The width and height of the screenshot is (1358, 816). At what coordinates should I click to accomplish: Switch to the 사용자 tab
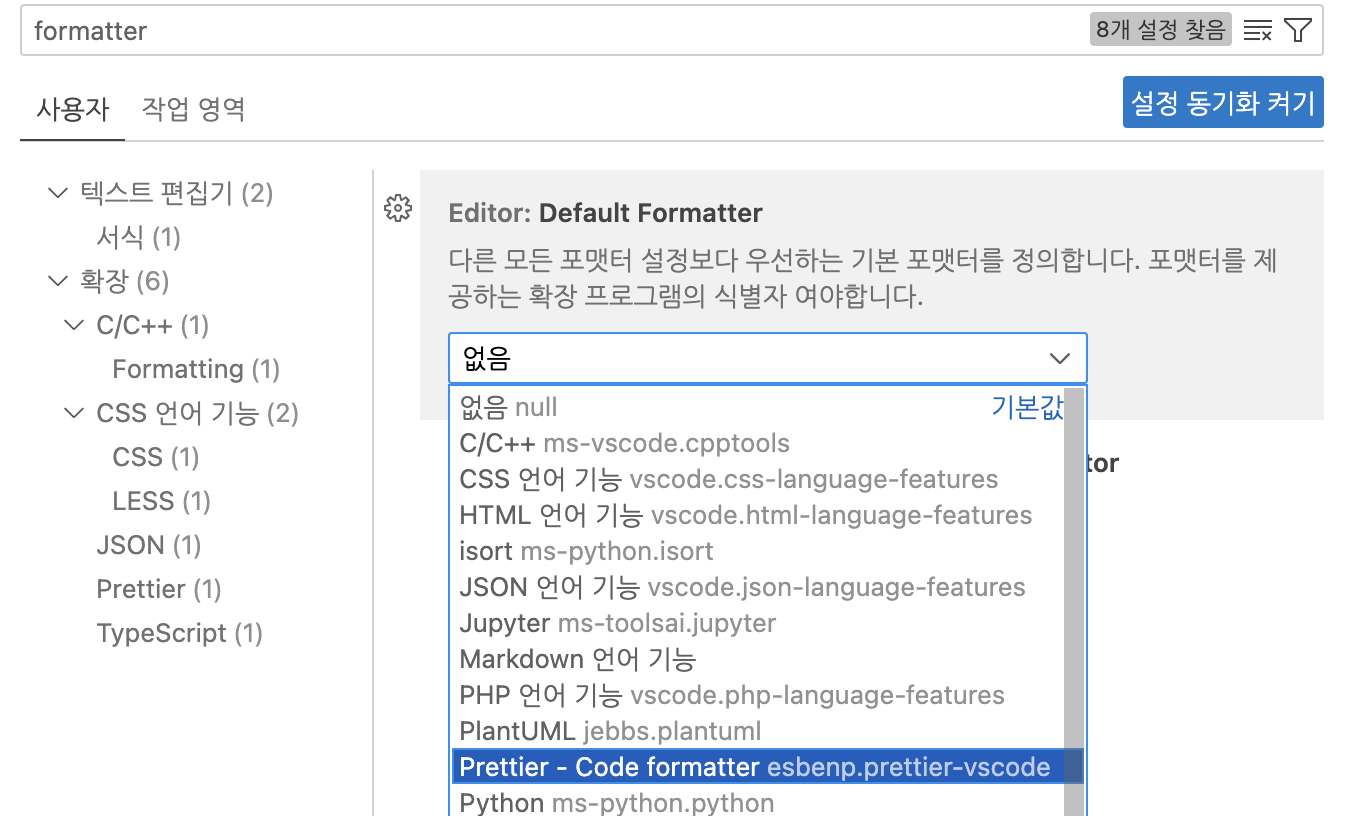coord(72,109)
